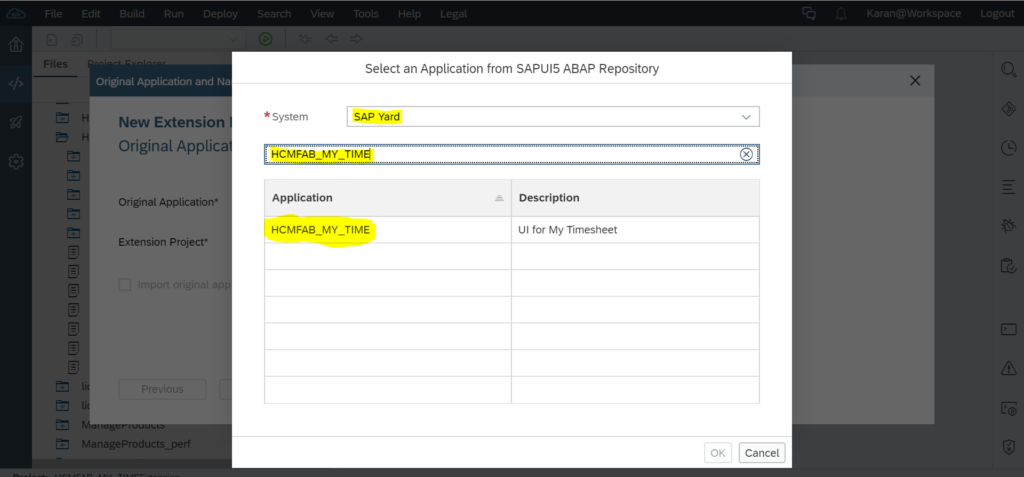Click Previous in the New Extension wizard

pos(162,389)
